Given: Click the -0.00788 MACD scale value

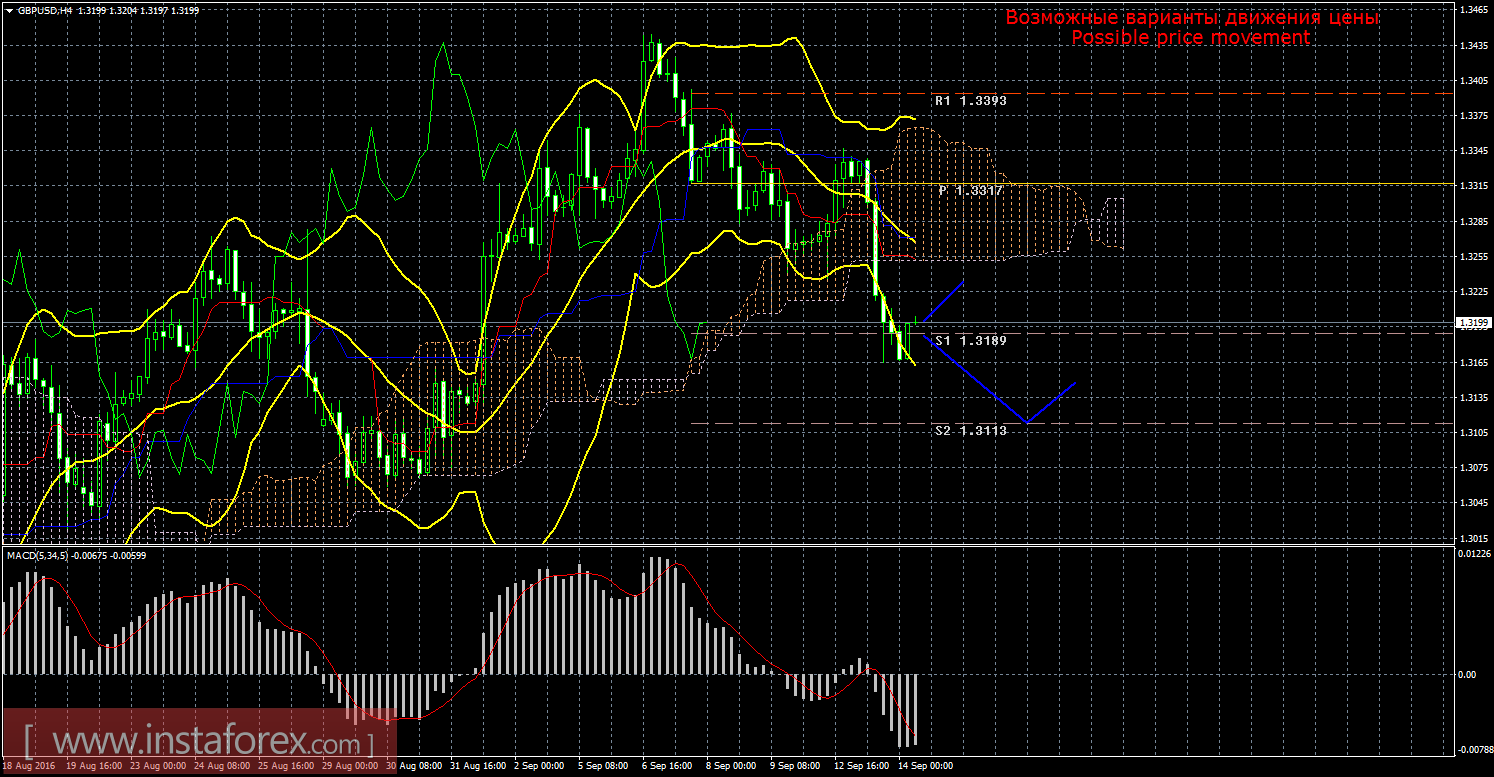Looking at the screenshot, I should 1474,749.
